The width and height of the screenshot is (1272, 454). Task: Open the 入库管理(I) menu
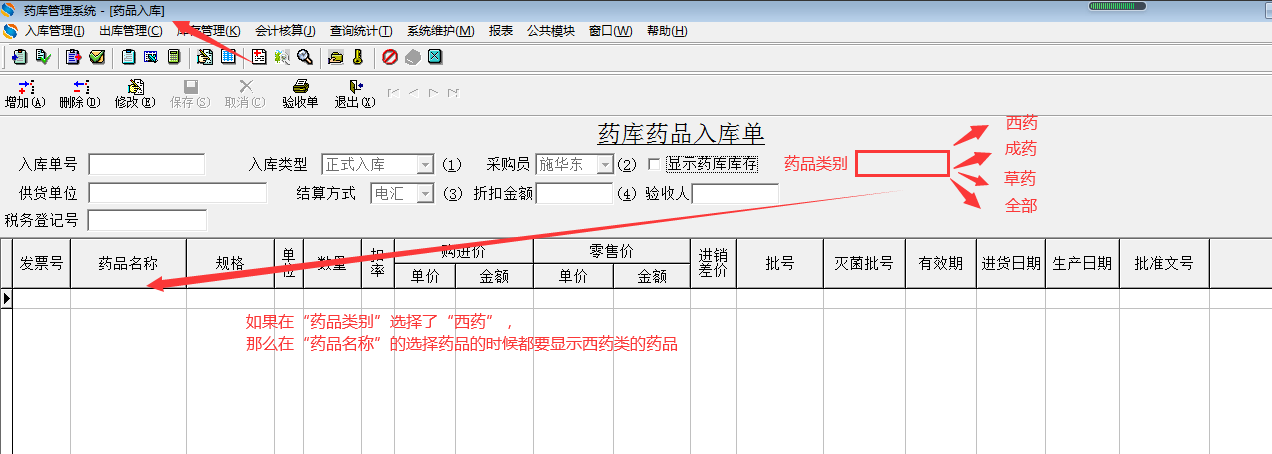[x=55, y=31]
